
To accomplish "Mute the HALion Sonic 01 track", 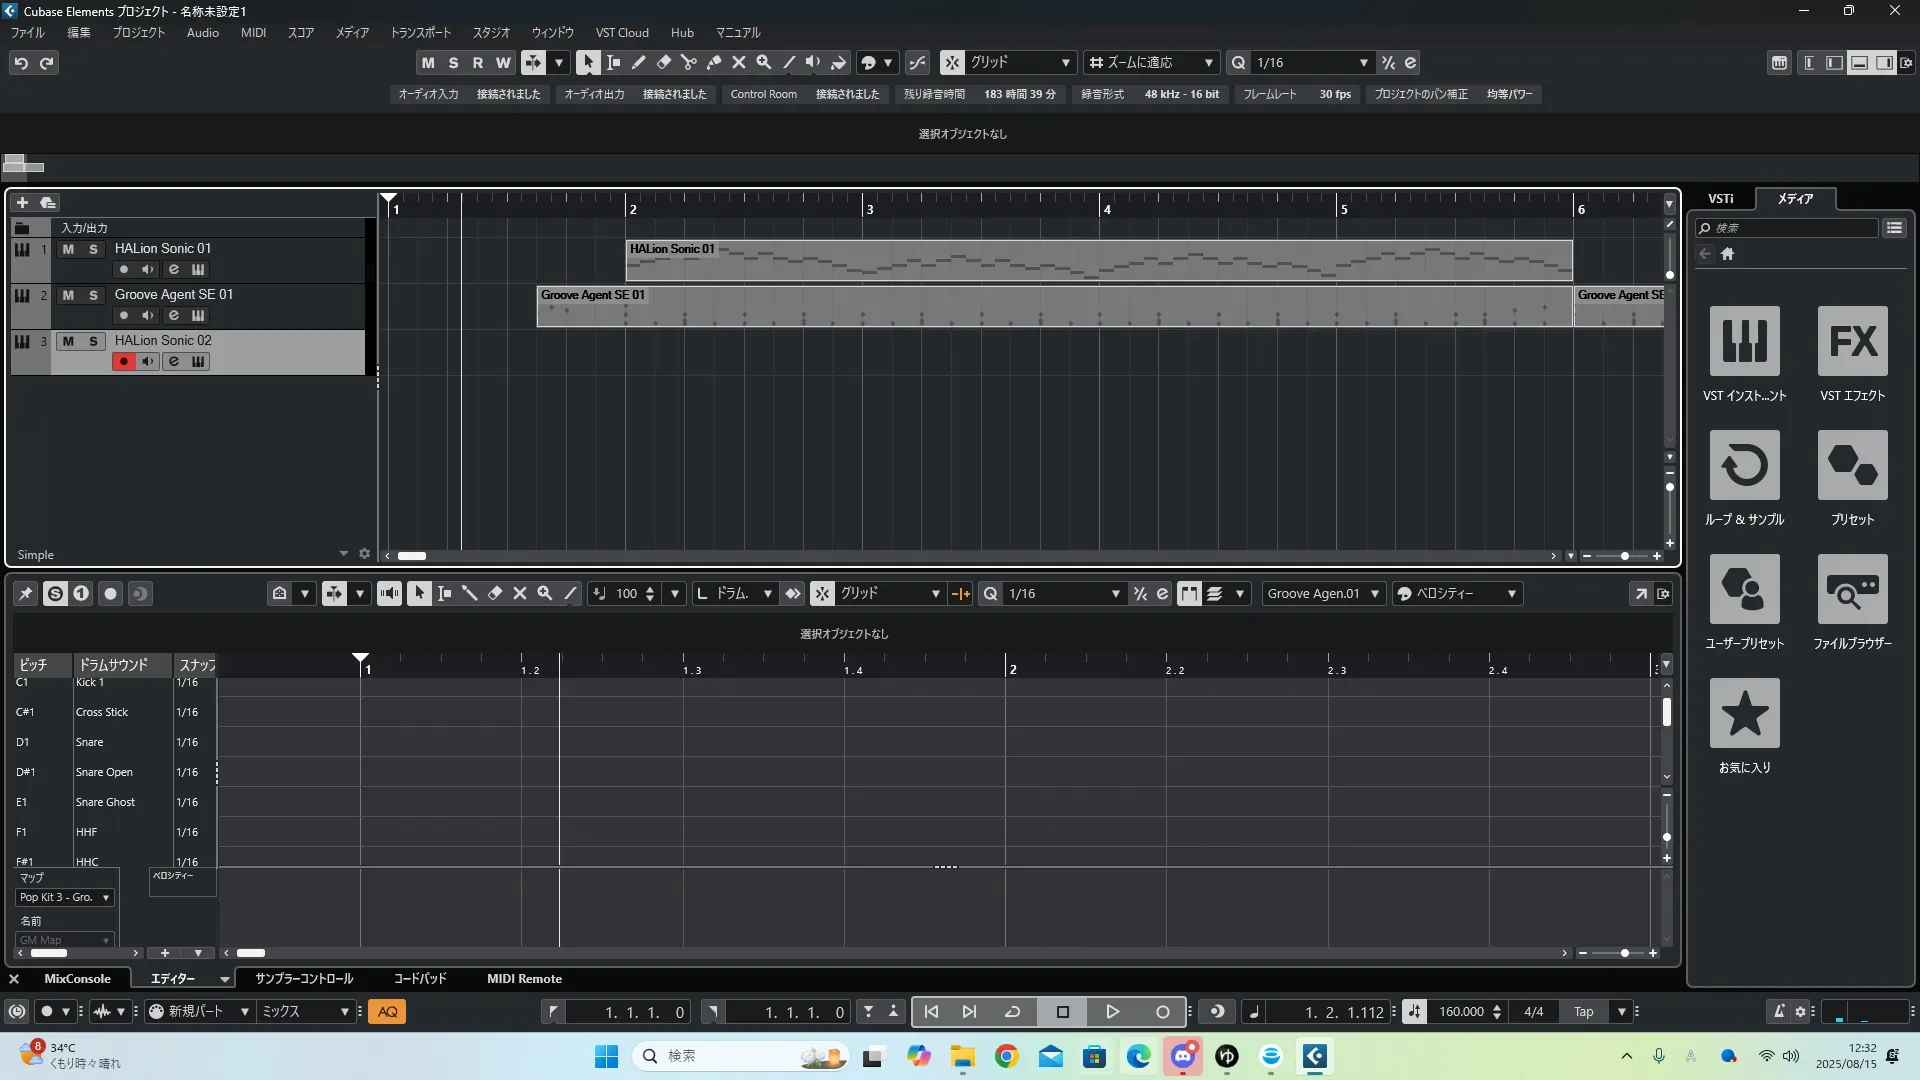I will (x=68, y=249).
